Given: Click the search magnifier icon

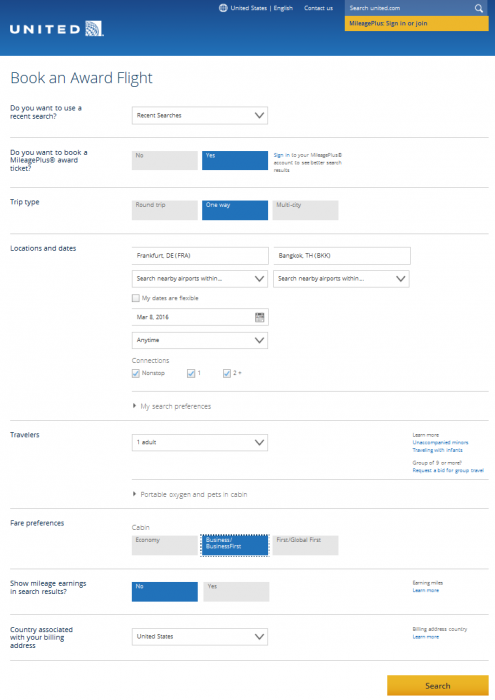Looking at the screenshot, I should click(478, 8).
